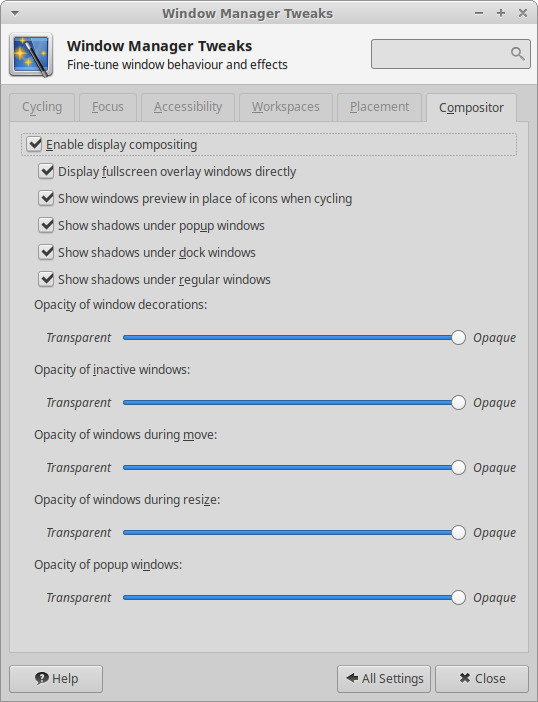Uncheck Display fullscreen overlay windows directly

[x=46, y=171]
